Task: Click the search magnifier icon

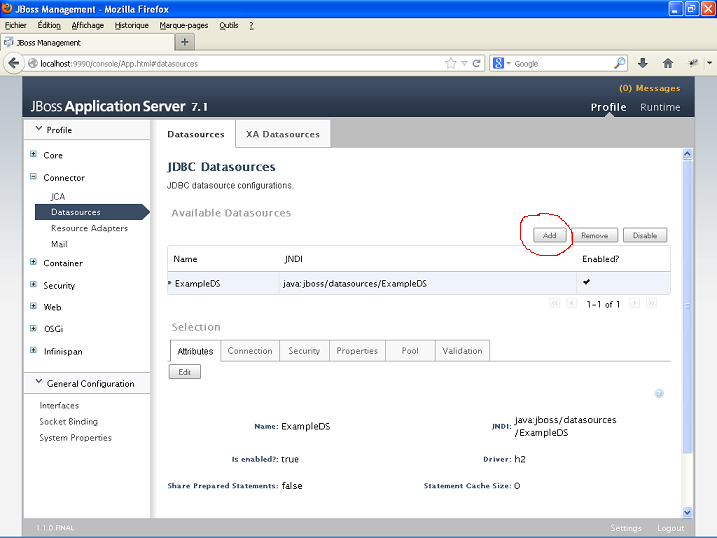Action: (x=620, y=63)
